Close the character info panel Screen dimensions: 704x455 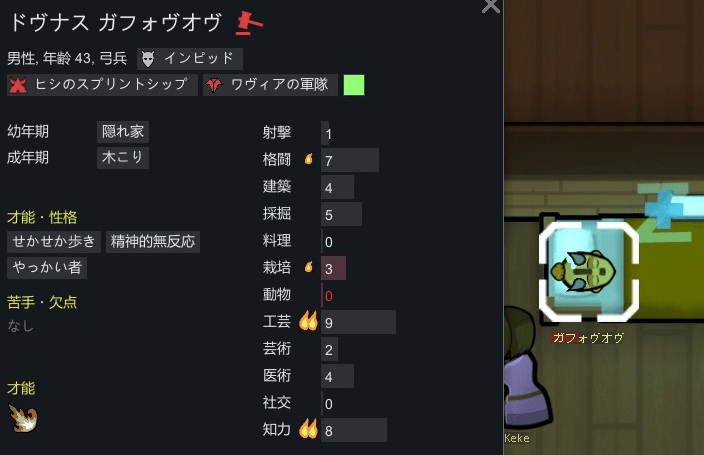pos(490,6)
